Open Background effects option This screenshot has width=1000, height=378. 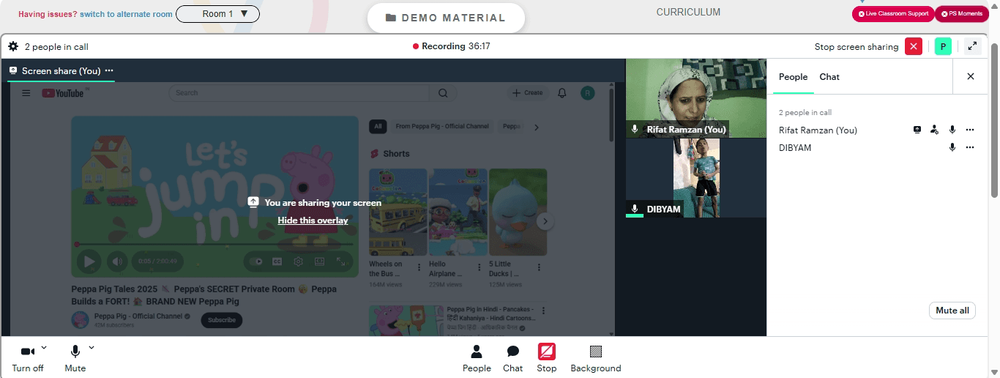click(596, 358)
